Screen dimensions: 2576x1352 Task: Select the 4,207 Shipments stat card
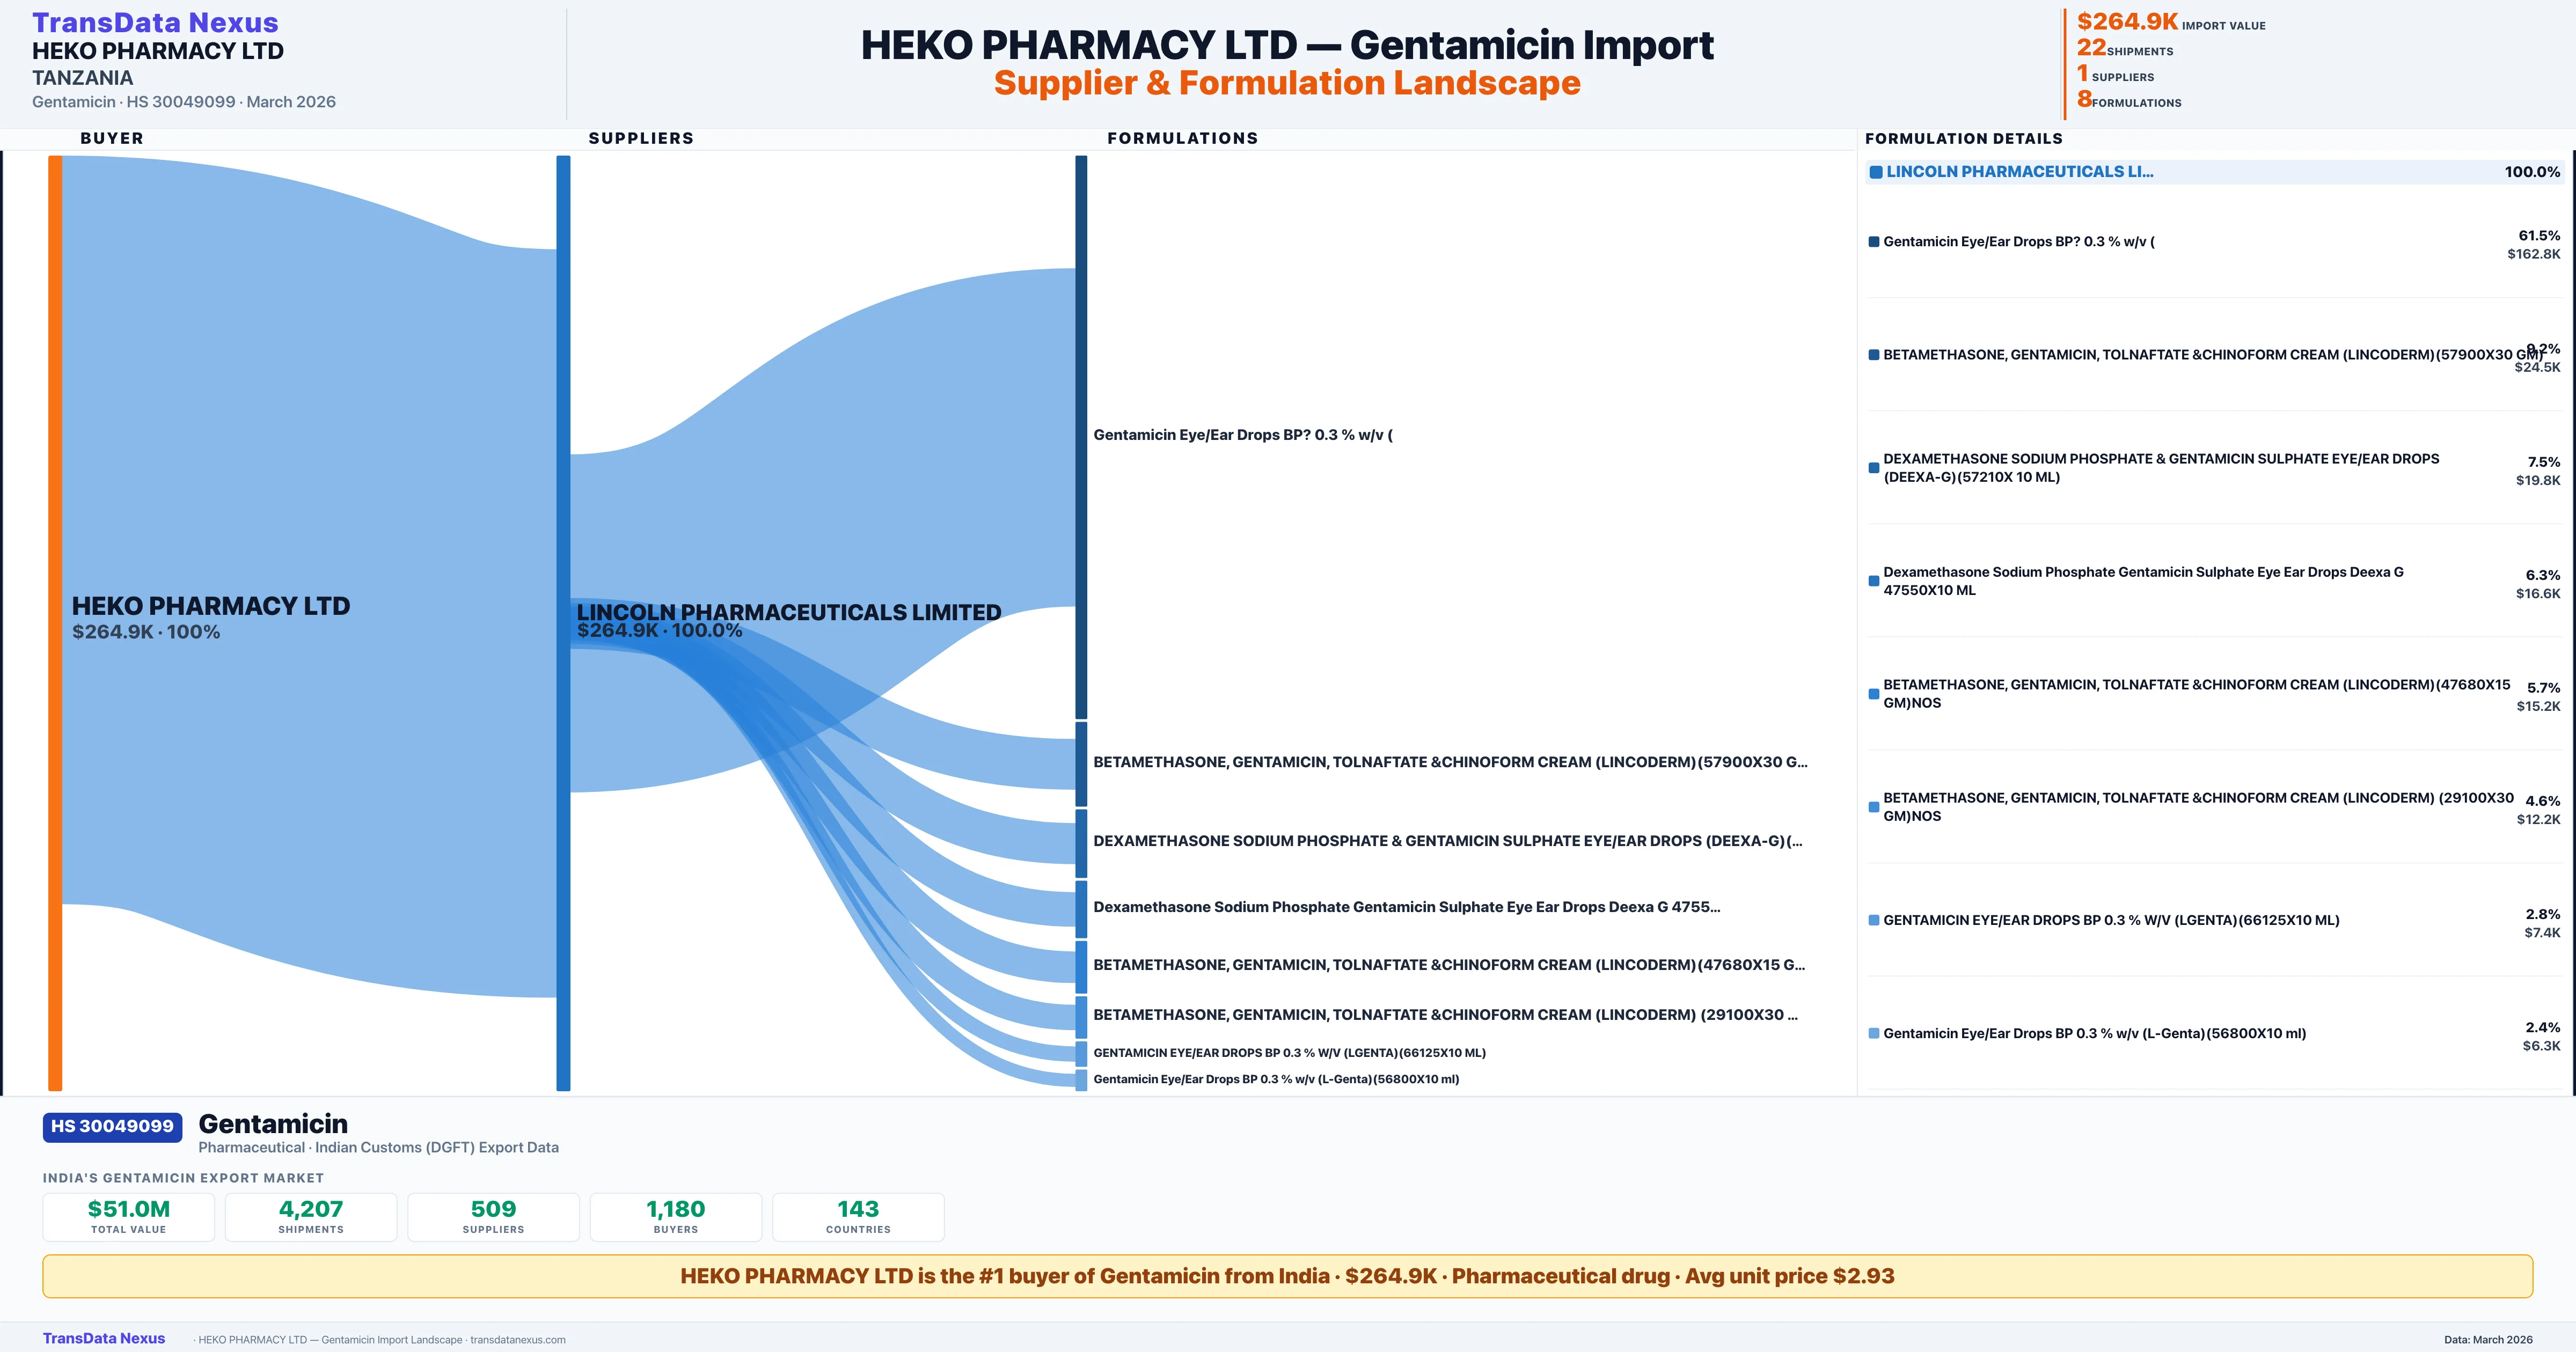(311, 1216)
